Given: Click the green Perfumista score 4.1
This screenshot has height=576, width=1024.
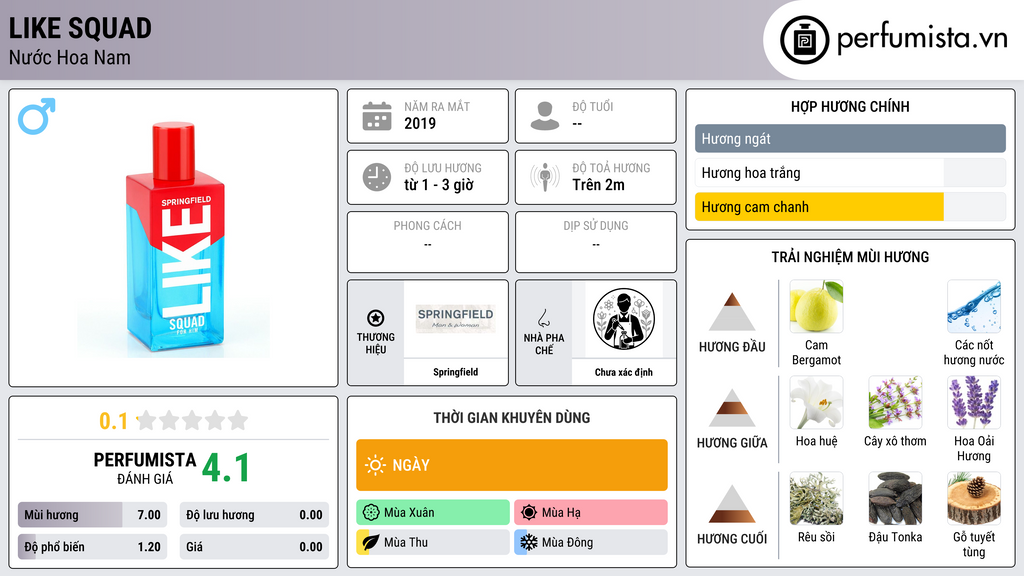Looking at the screenshot, I should coord(226,468).
